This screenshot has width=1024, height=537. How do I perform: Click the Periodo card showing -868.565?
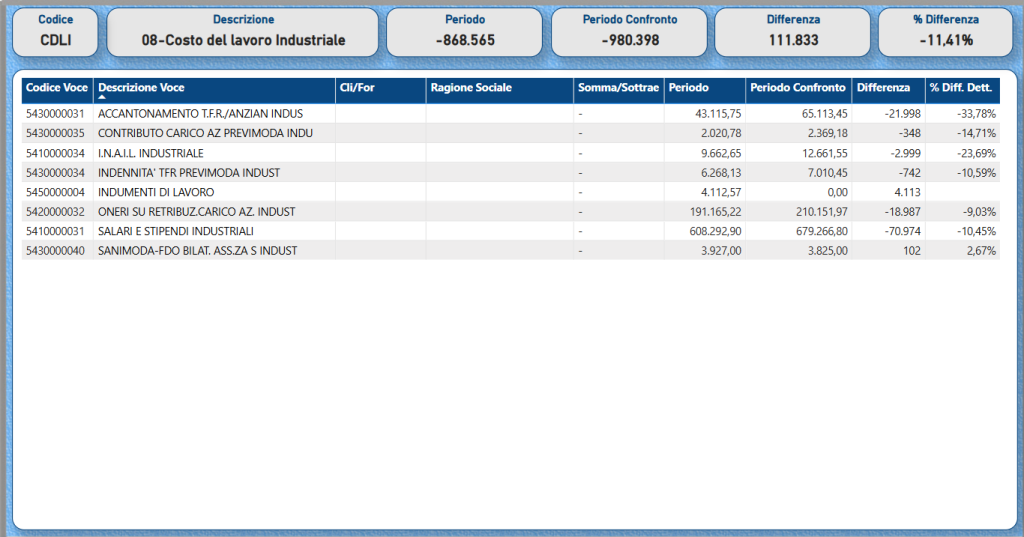tap(465, 32)
